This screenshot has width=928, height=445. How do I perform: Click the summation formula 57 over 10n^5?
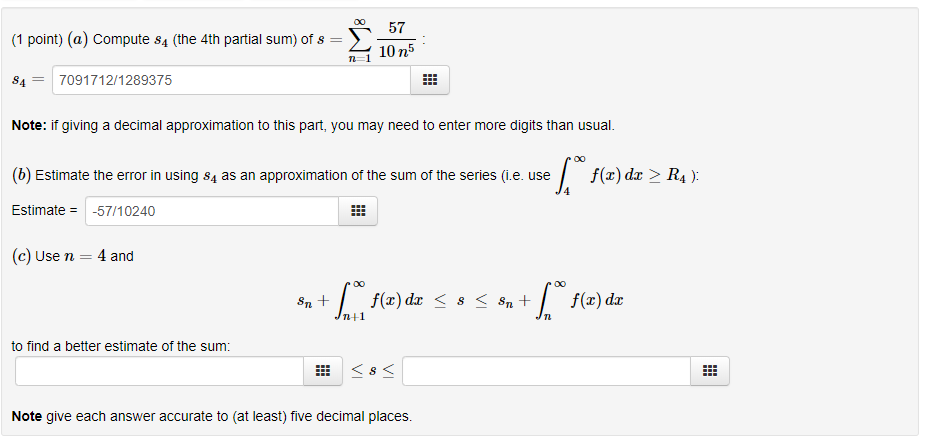(382, 40)
